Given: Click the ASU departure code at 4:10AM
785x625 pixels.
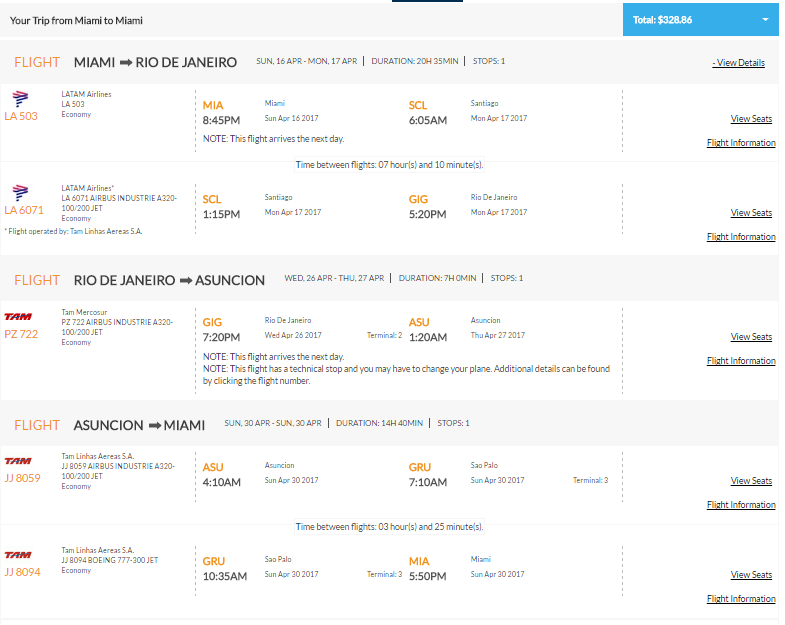Looking at the screenshot, I should tap(213, 468).
